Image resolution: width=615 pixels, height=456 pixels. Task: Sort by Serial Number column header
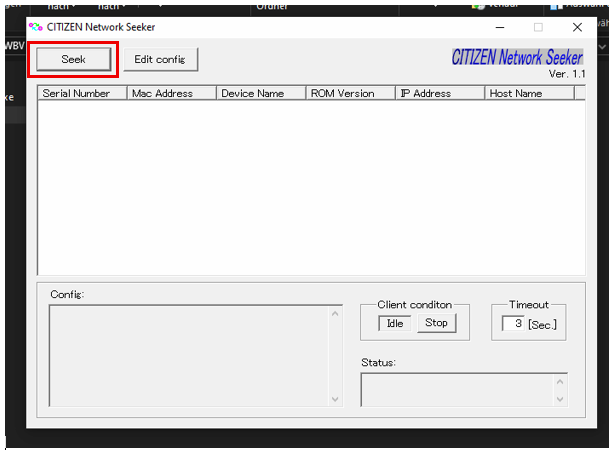[x=82, y=93]
